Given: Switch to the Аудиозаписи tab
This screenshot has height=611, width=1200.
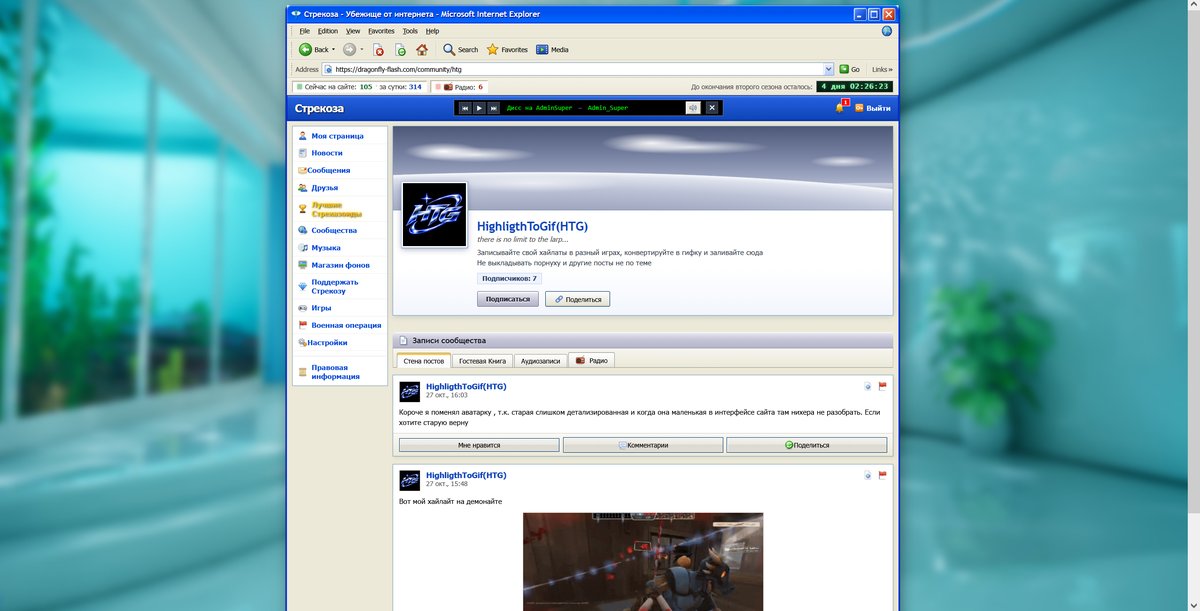Looking at the screenshot, I should [541, 360].
